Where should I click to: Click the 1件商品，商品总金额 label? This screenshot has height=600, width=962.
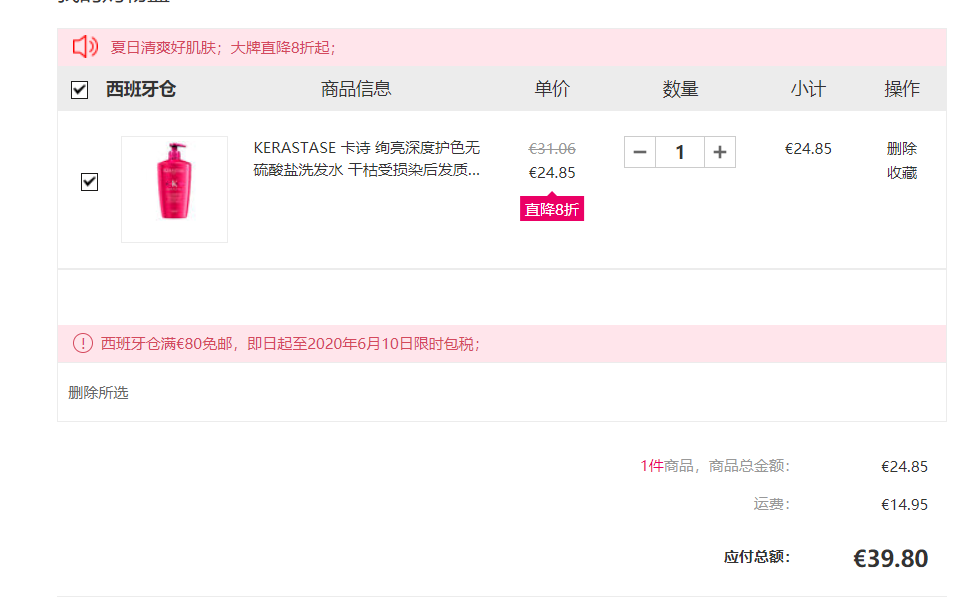point(715,466)
